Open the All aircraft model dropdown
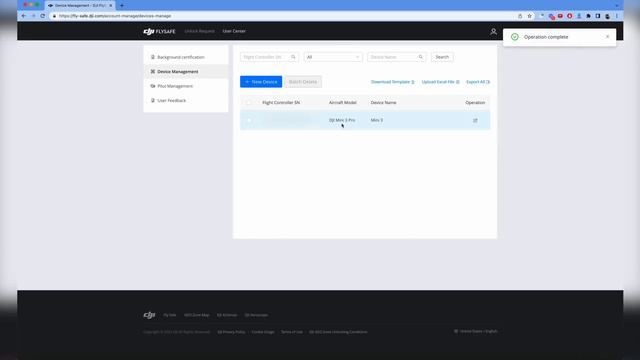Viewport: 640px width, 360px height. [x=333, y=57]
